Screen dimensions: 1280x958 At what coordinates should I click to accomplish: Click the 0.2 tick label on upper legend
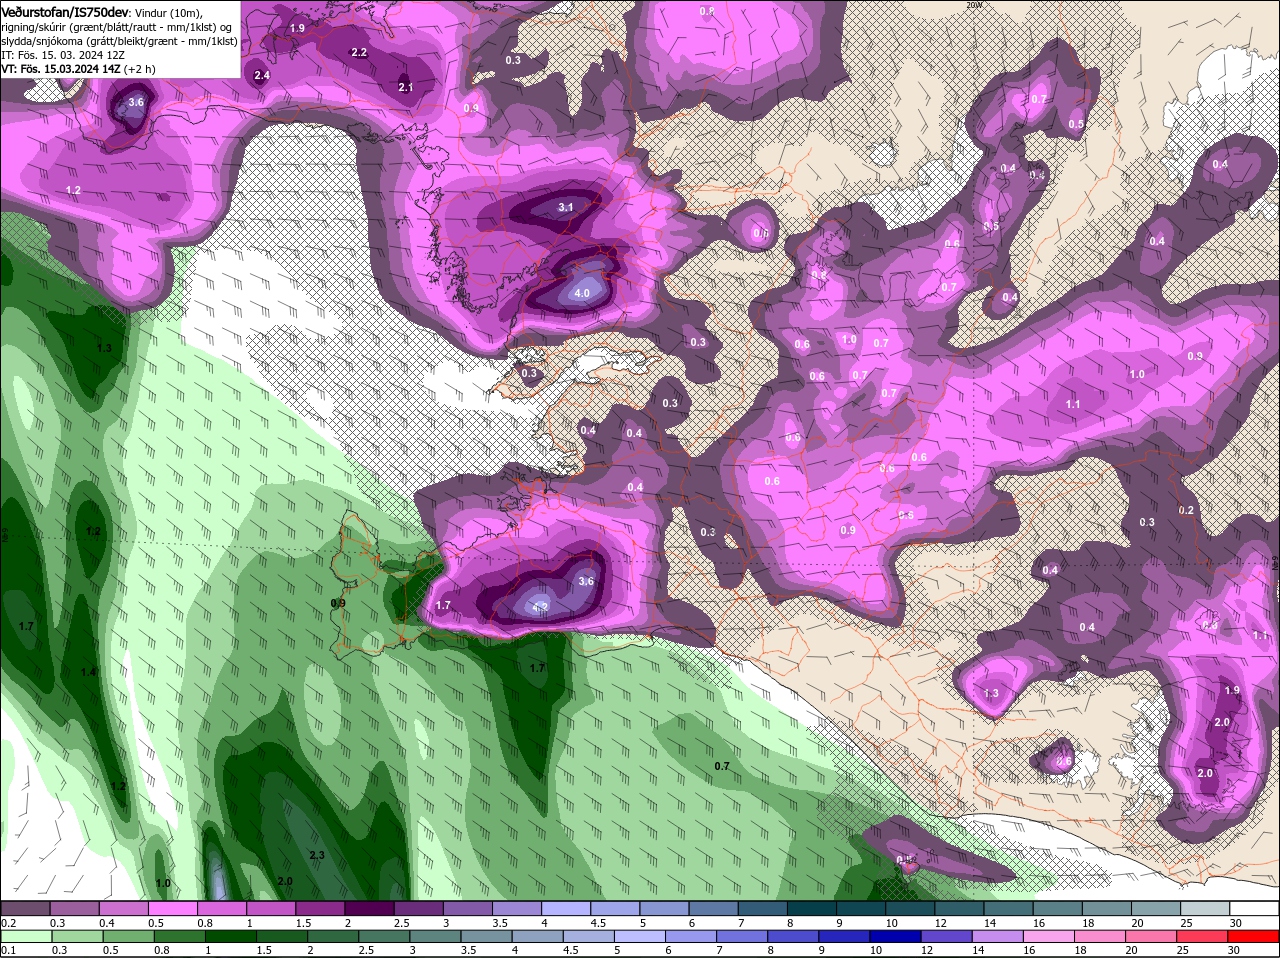pos(8,922)
